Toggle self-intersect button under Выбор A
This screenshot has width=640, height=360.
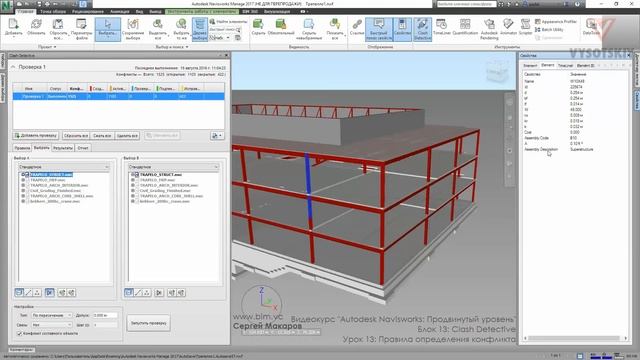pos(49,293)
